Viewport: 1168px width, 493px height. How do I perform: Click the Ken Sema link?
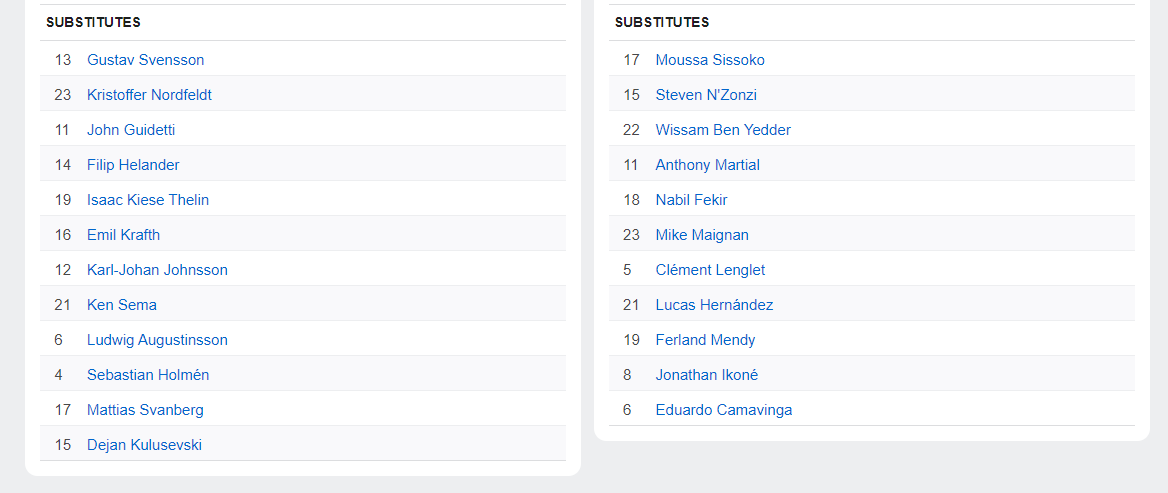(x=122, y=305)
